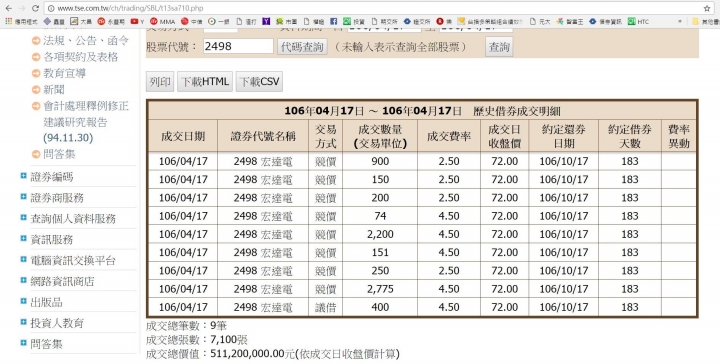Click the 下載HTML button
This screenshot has height=364, width=720.
click(205, 82)
